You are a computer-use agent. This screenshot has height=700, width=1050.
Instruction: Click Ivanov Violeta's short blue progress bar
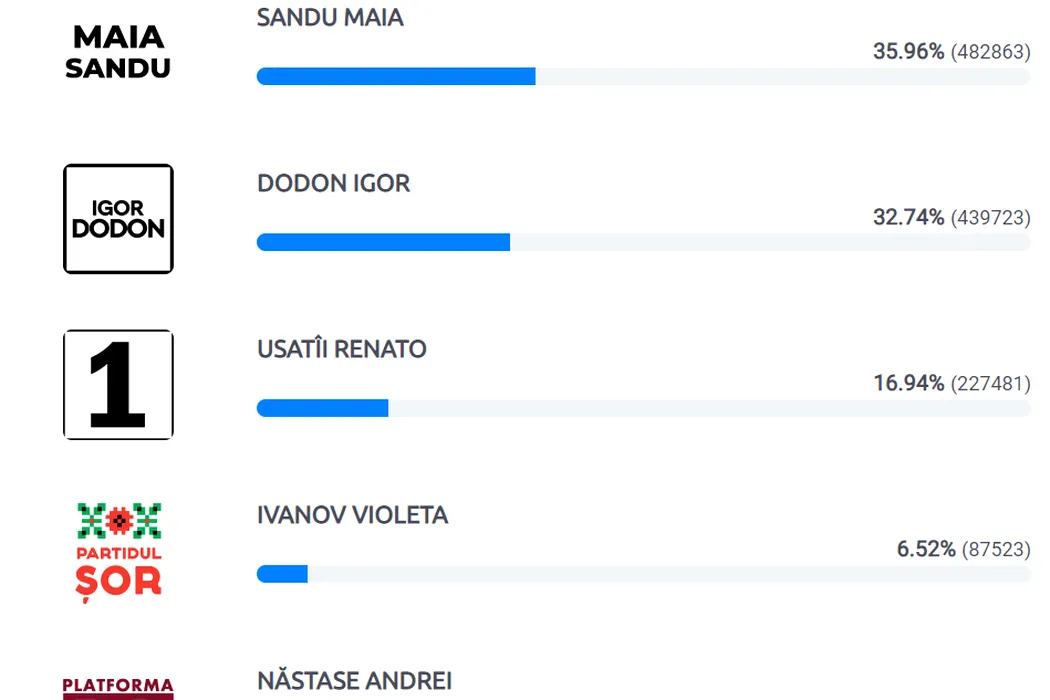(282, 574)
